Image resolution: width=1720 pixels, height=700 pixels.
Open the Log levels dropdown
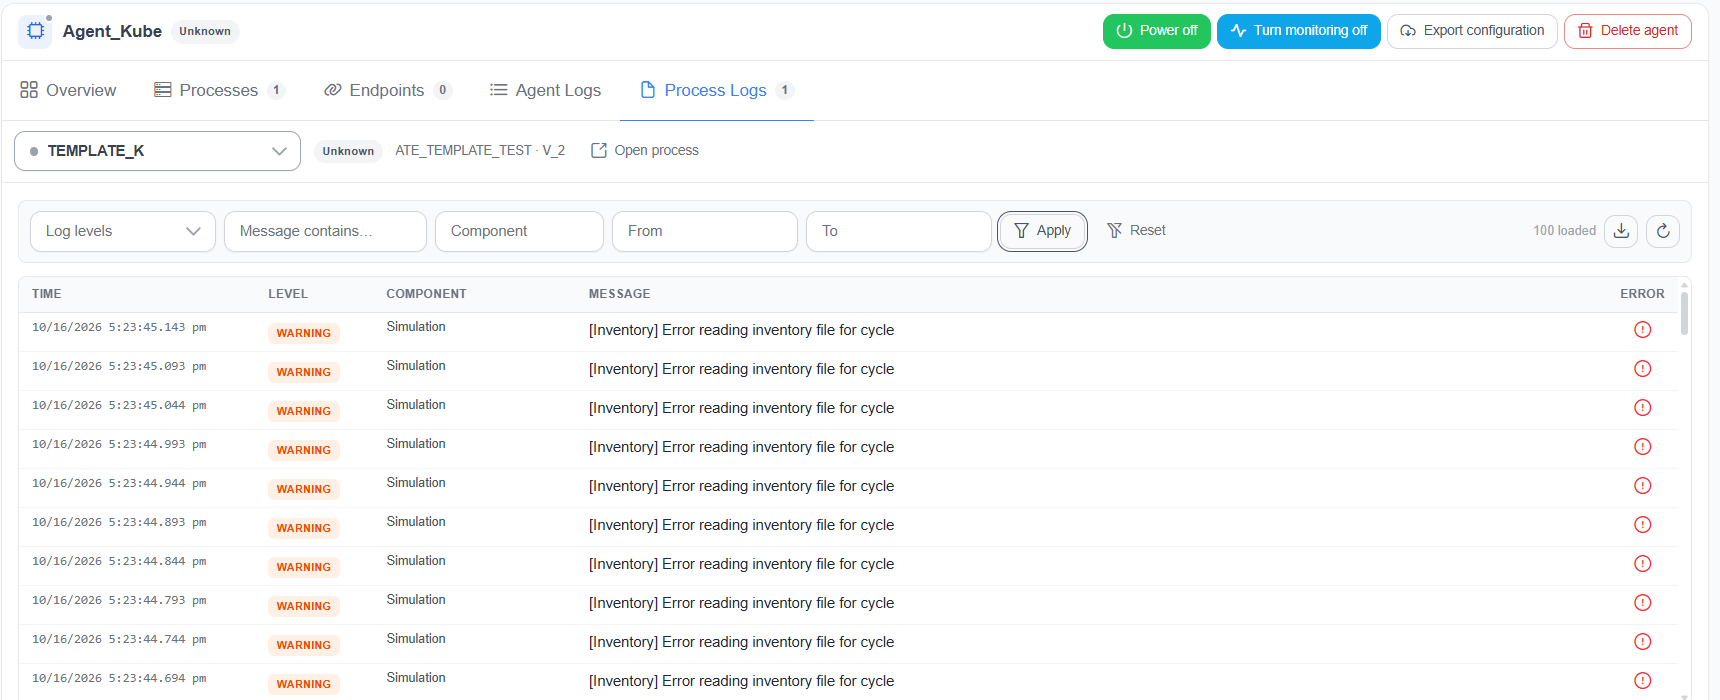[x=123, y=231]
